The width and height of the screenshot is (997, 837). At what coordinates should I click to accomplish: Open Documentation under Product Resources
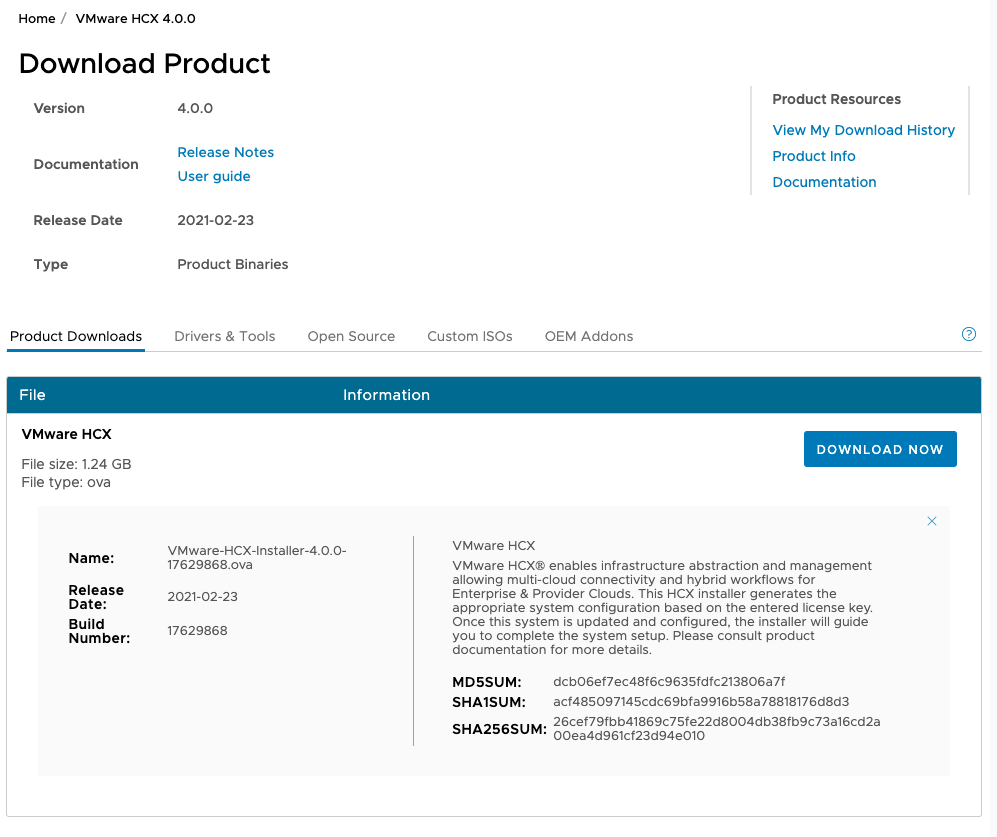coord(824,182)
